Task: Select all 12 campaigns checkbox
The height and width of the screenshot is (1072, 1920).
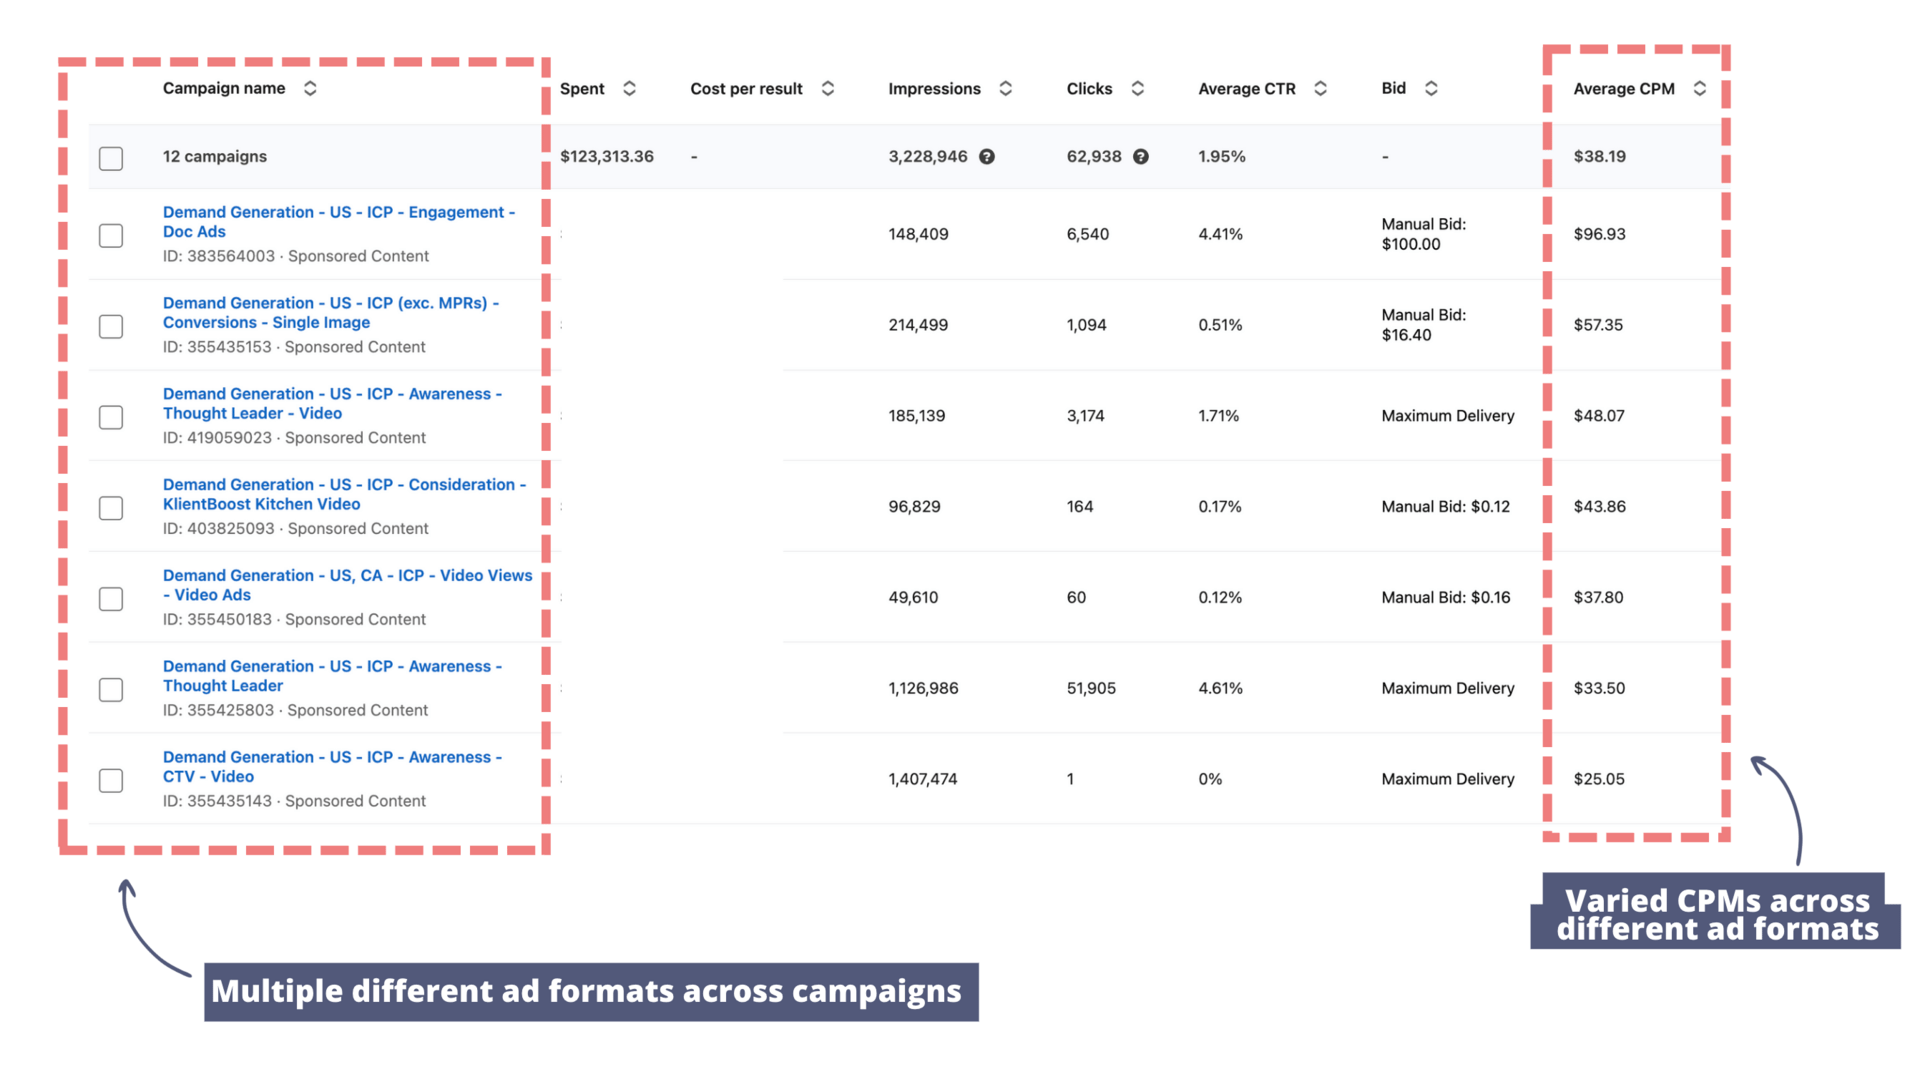Action: pos(111,158)
